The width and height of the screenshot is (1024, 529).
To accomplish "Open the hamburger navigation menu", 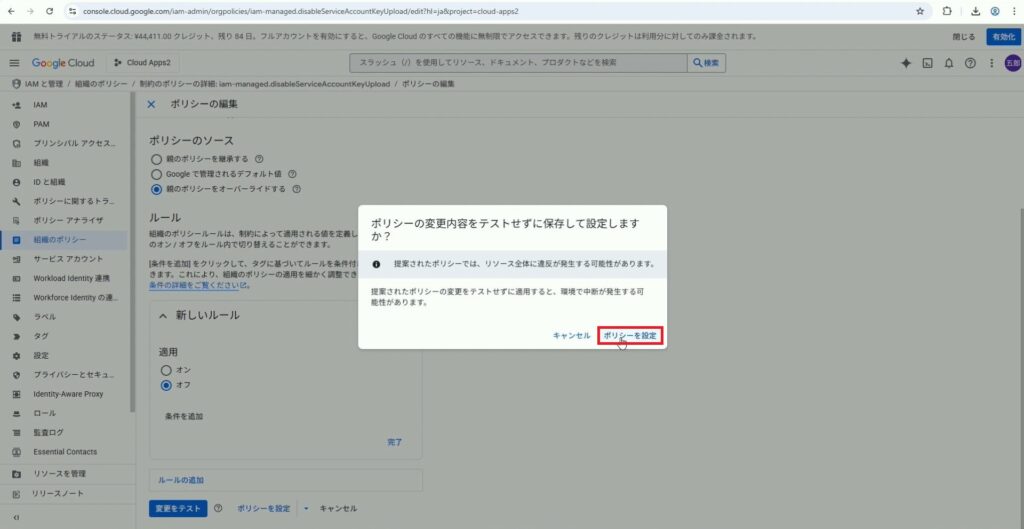I will [14, 62].
